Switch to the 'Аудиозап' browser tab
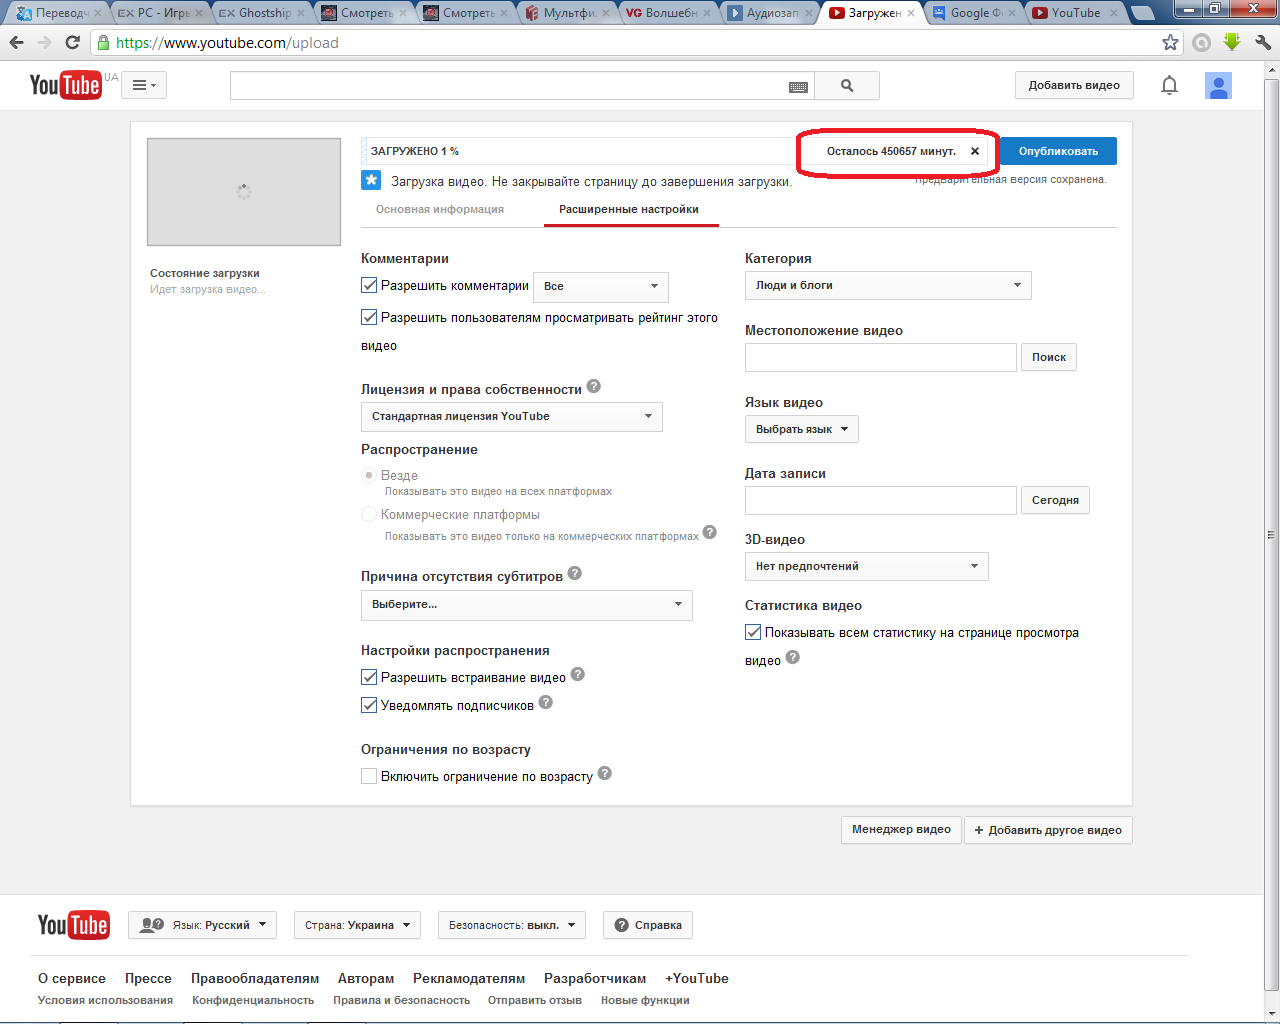 769,13
